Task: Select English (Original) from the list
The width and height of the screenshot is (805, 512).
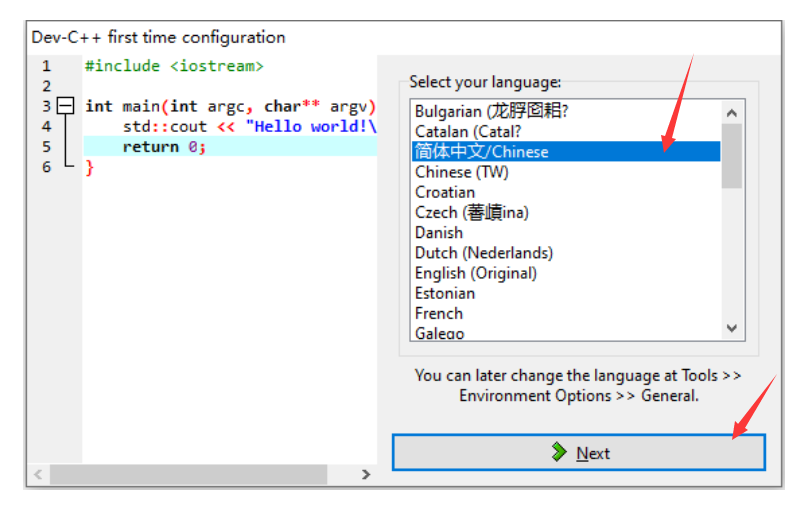Action: pyautogui.click(x=476, y=273)
